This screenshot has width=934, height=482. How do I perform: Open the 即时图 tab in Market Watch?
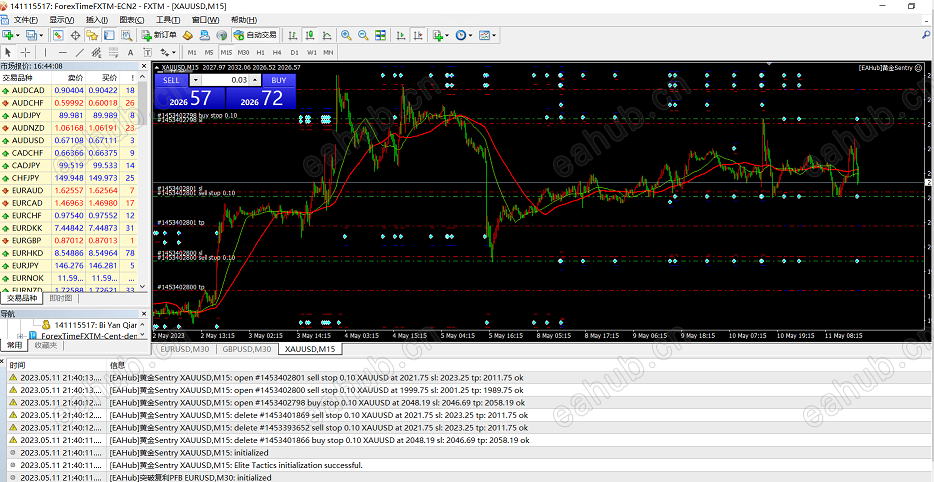click(61, 298)
